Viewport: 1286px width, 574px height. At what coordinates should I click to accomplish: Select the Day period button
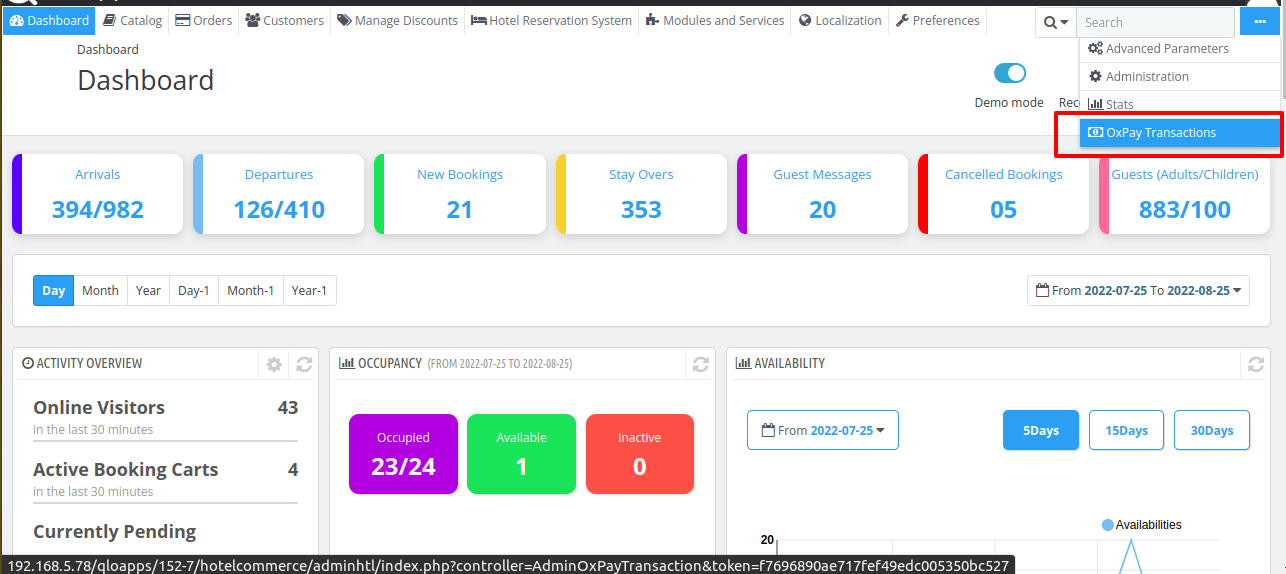pyautogui.click(x=53, y=291)
